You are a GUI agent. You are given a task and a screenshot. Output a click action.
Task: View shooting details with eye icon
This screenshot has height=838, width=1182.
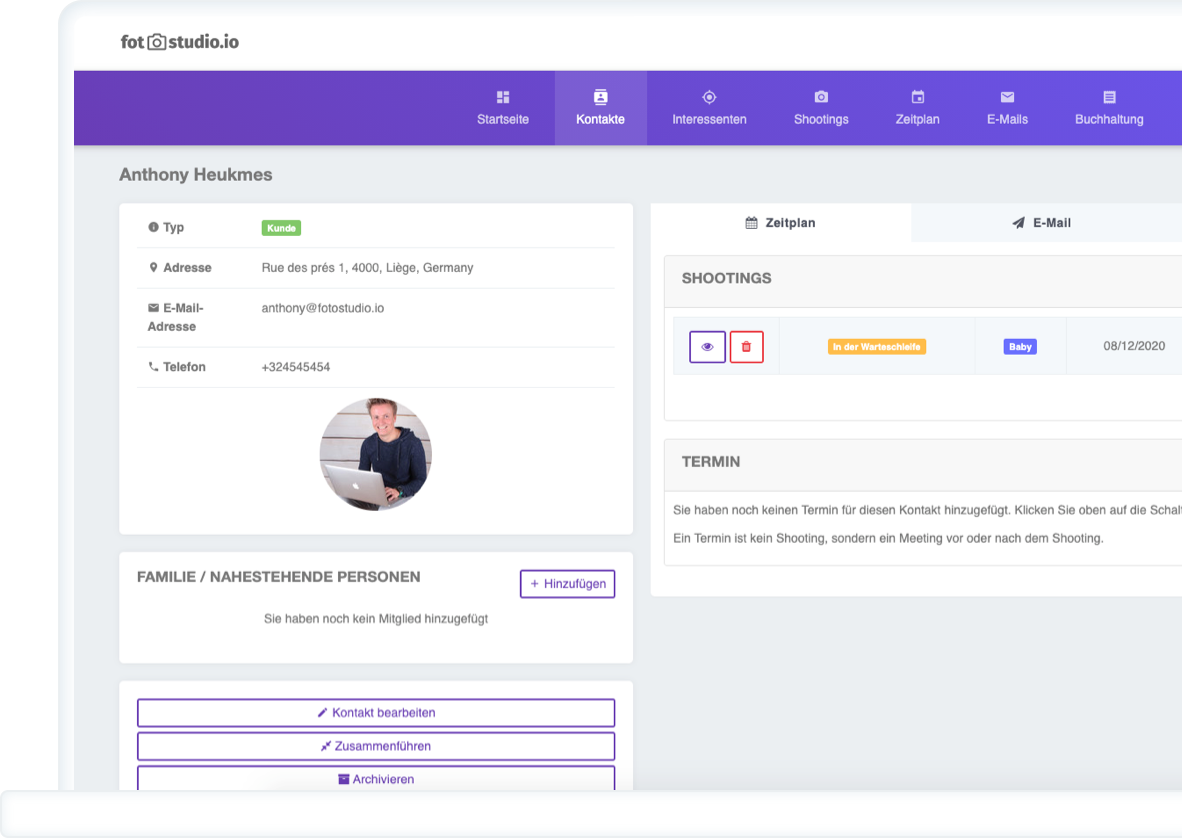click(707, 347)
